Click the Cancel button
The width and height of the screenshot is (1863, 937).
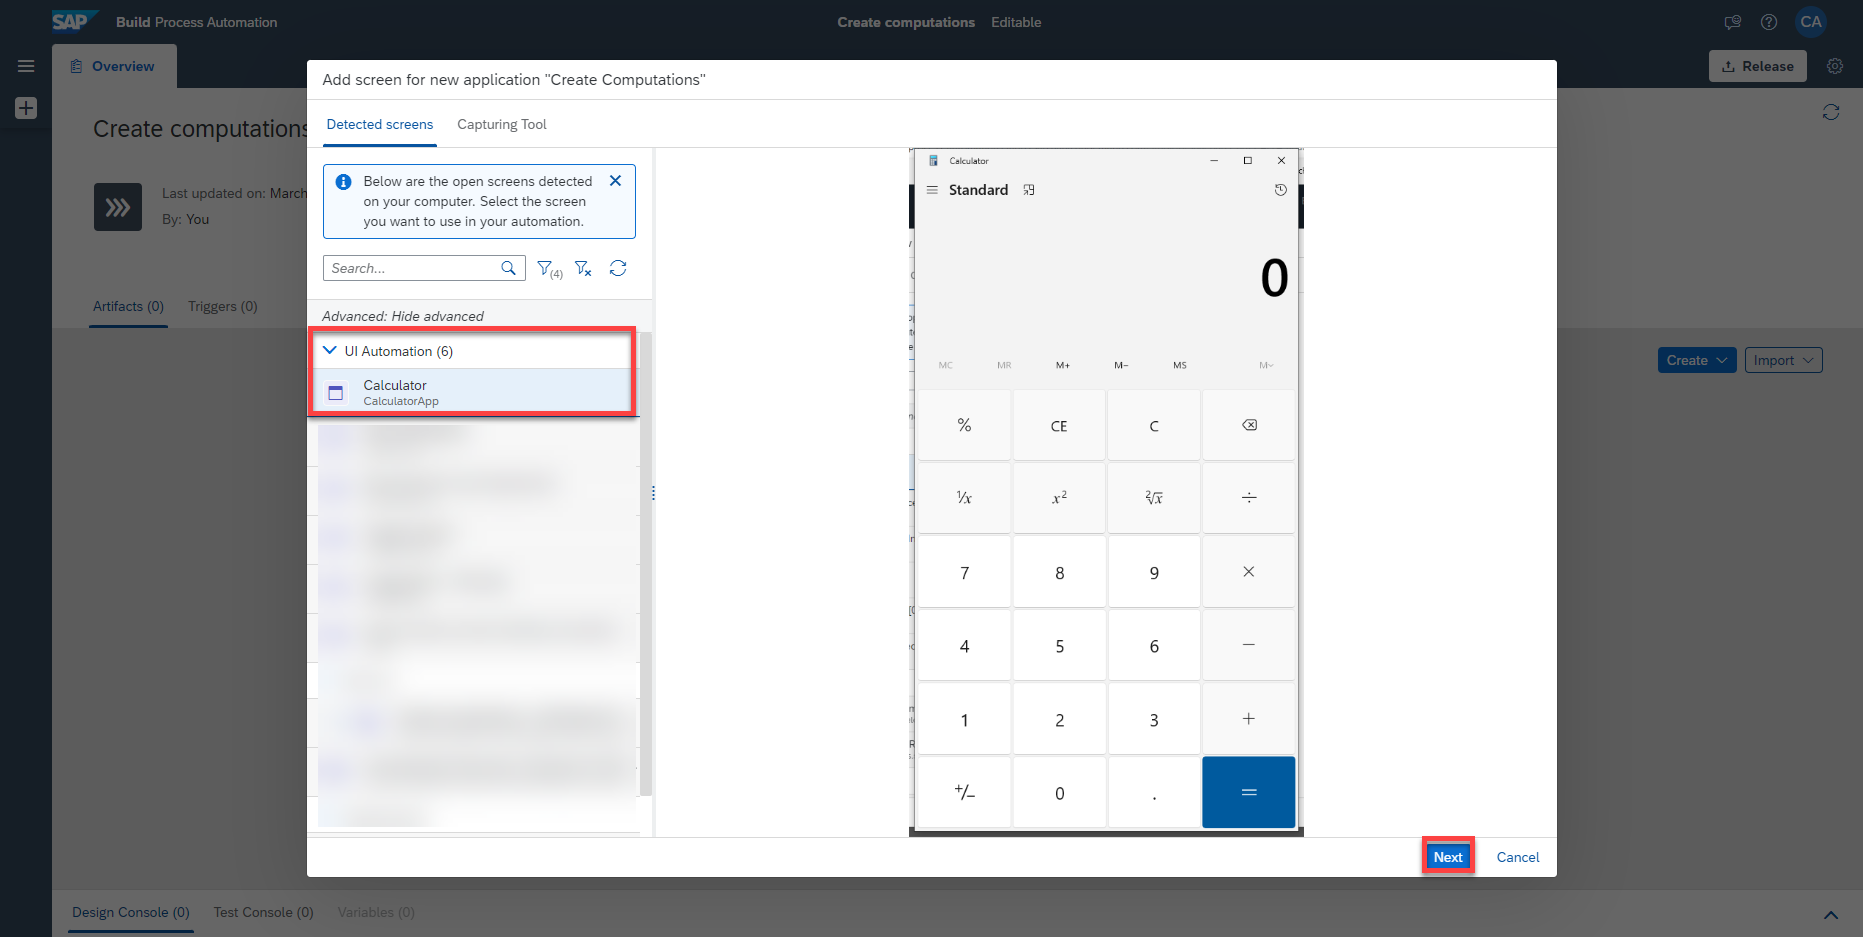(1518, 857)
